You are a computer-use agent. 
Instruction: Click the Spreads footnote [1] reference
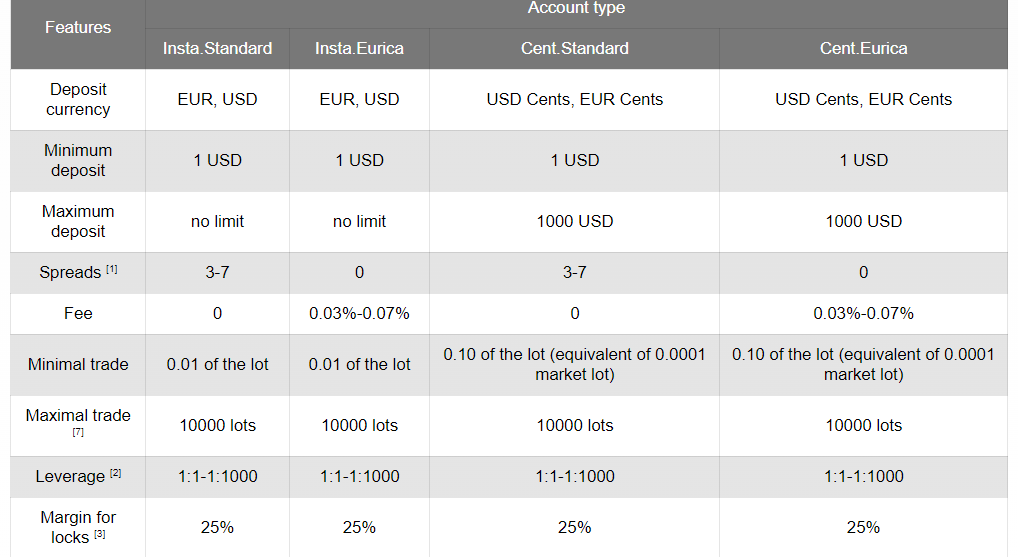click(112, 269)
